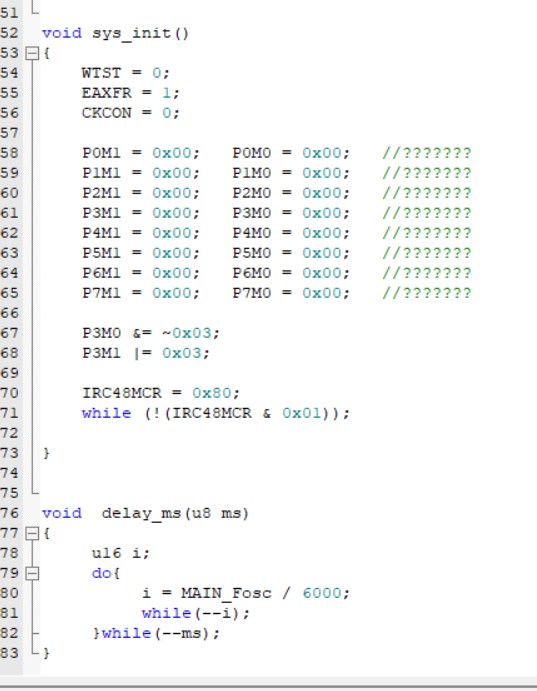Click line number 70 in the gutter

click(x=9, y=393)
